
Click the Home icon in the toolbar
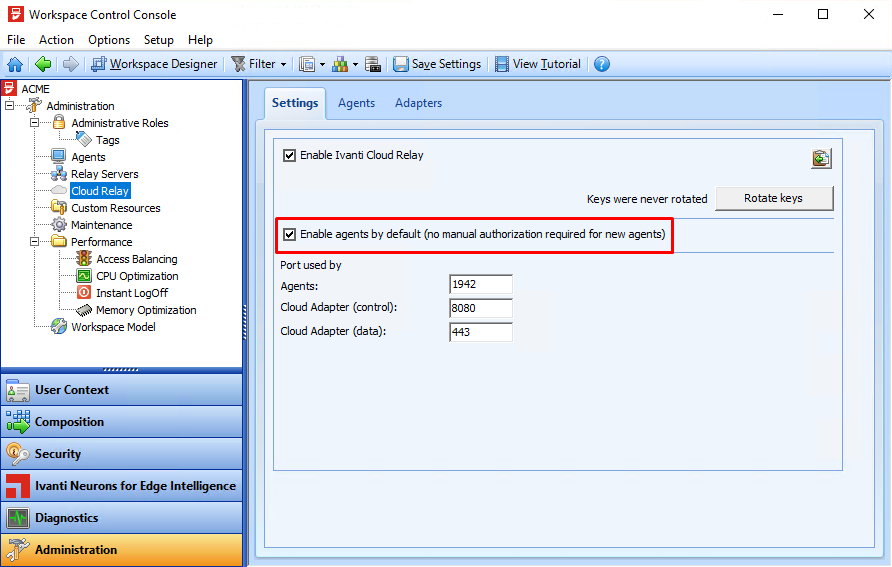tap(15, 64)
